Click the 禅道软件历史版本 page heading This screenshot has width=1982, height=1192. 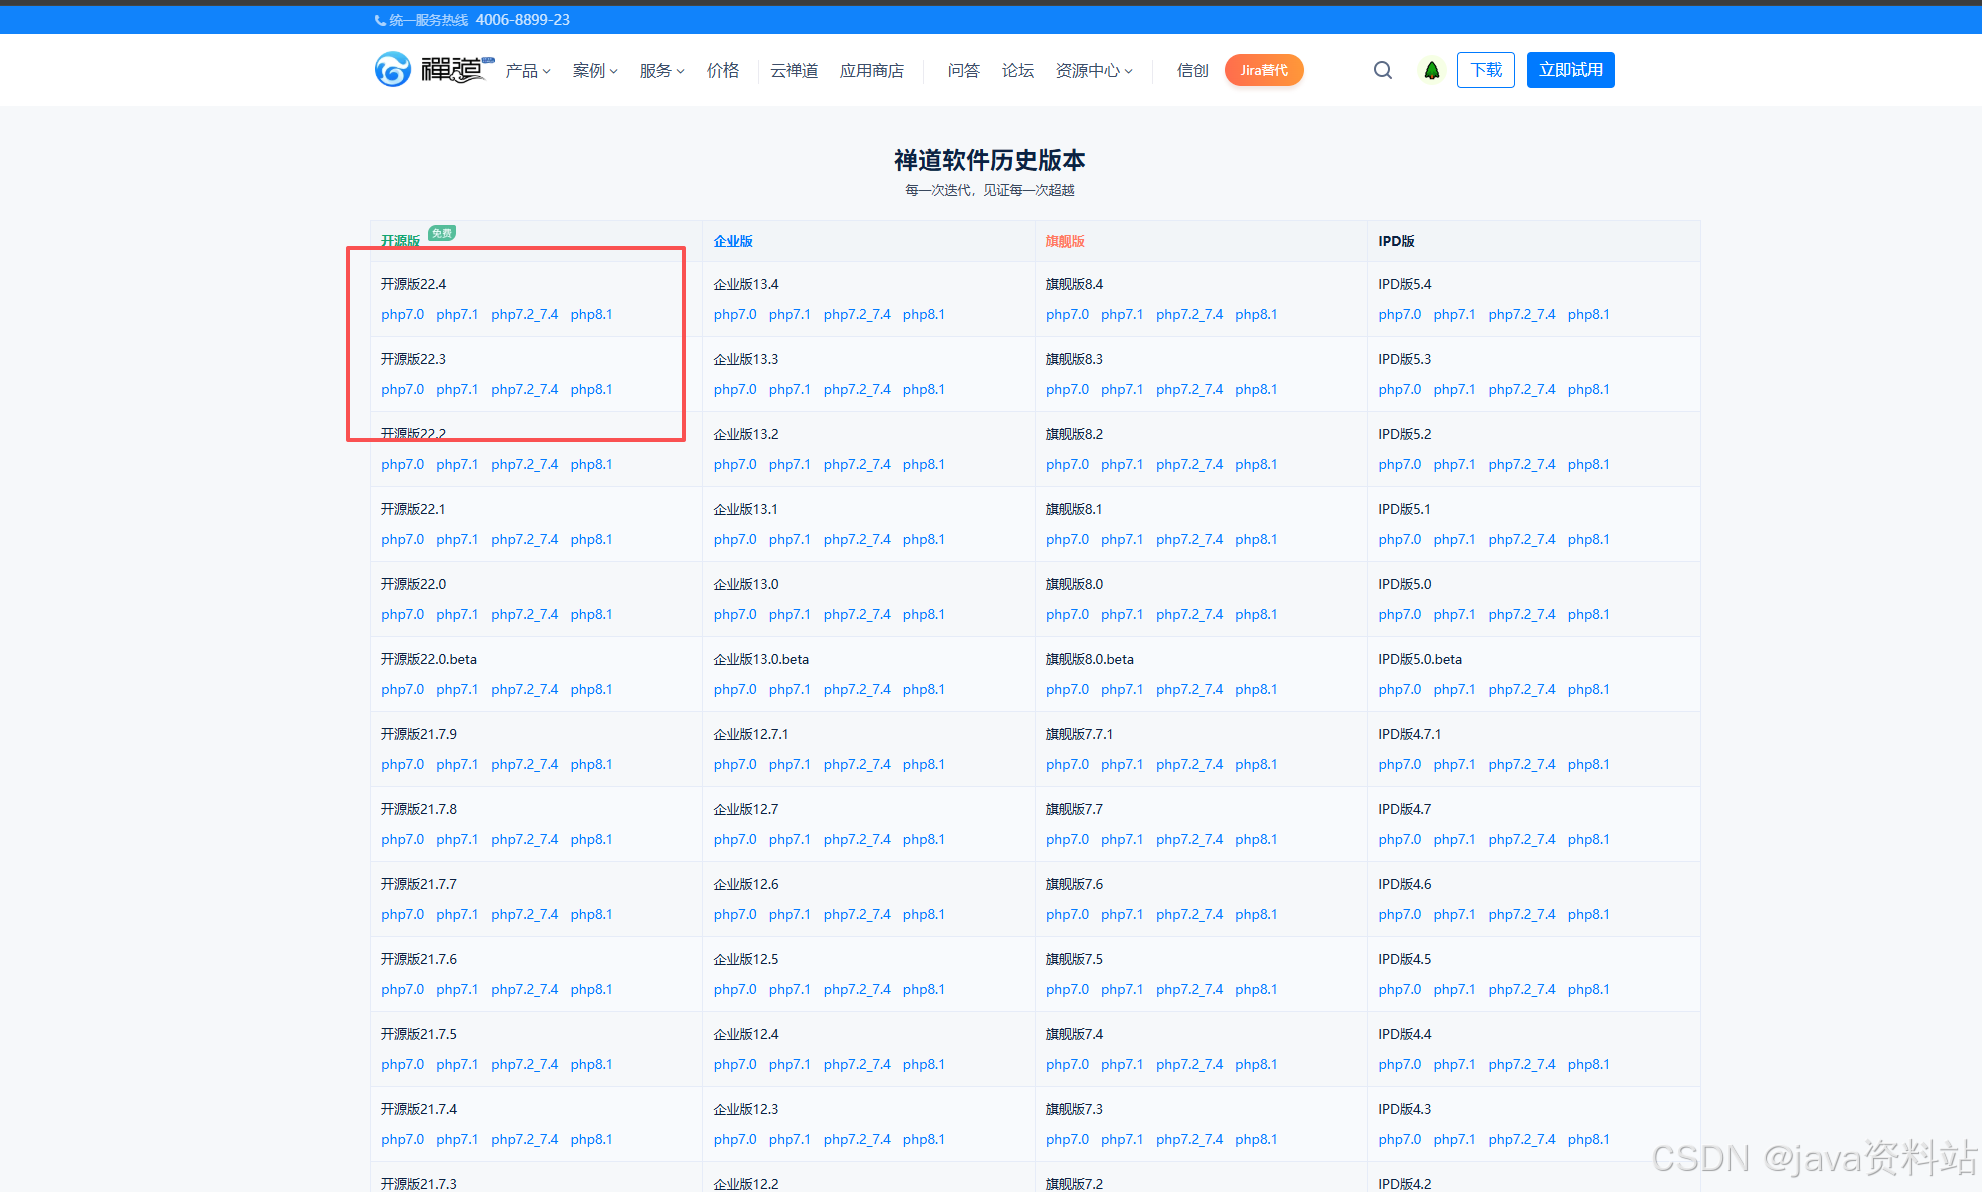click(x=990, y=160)
